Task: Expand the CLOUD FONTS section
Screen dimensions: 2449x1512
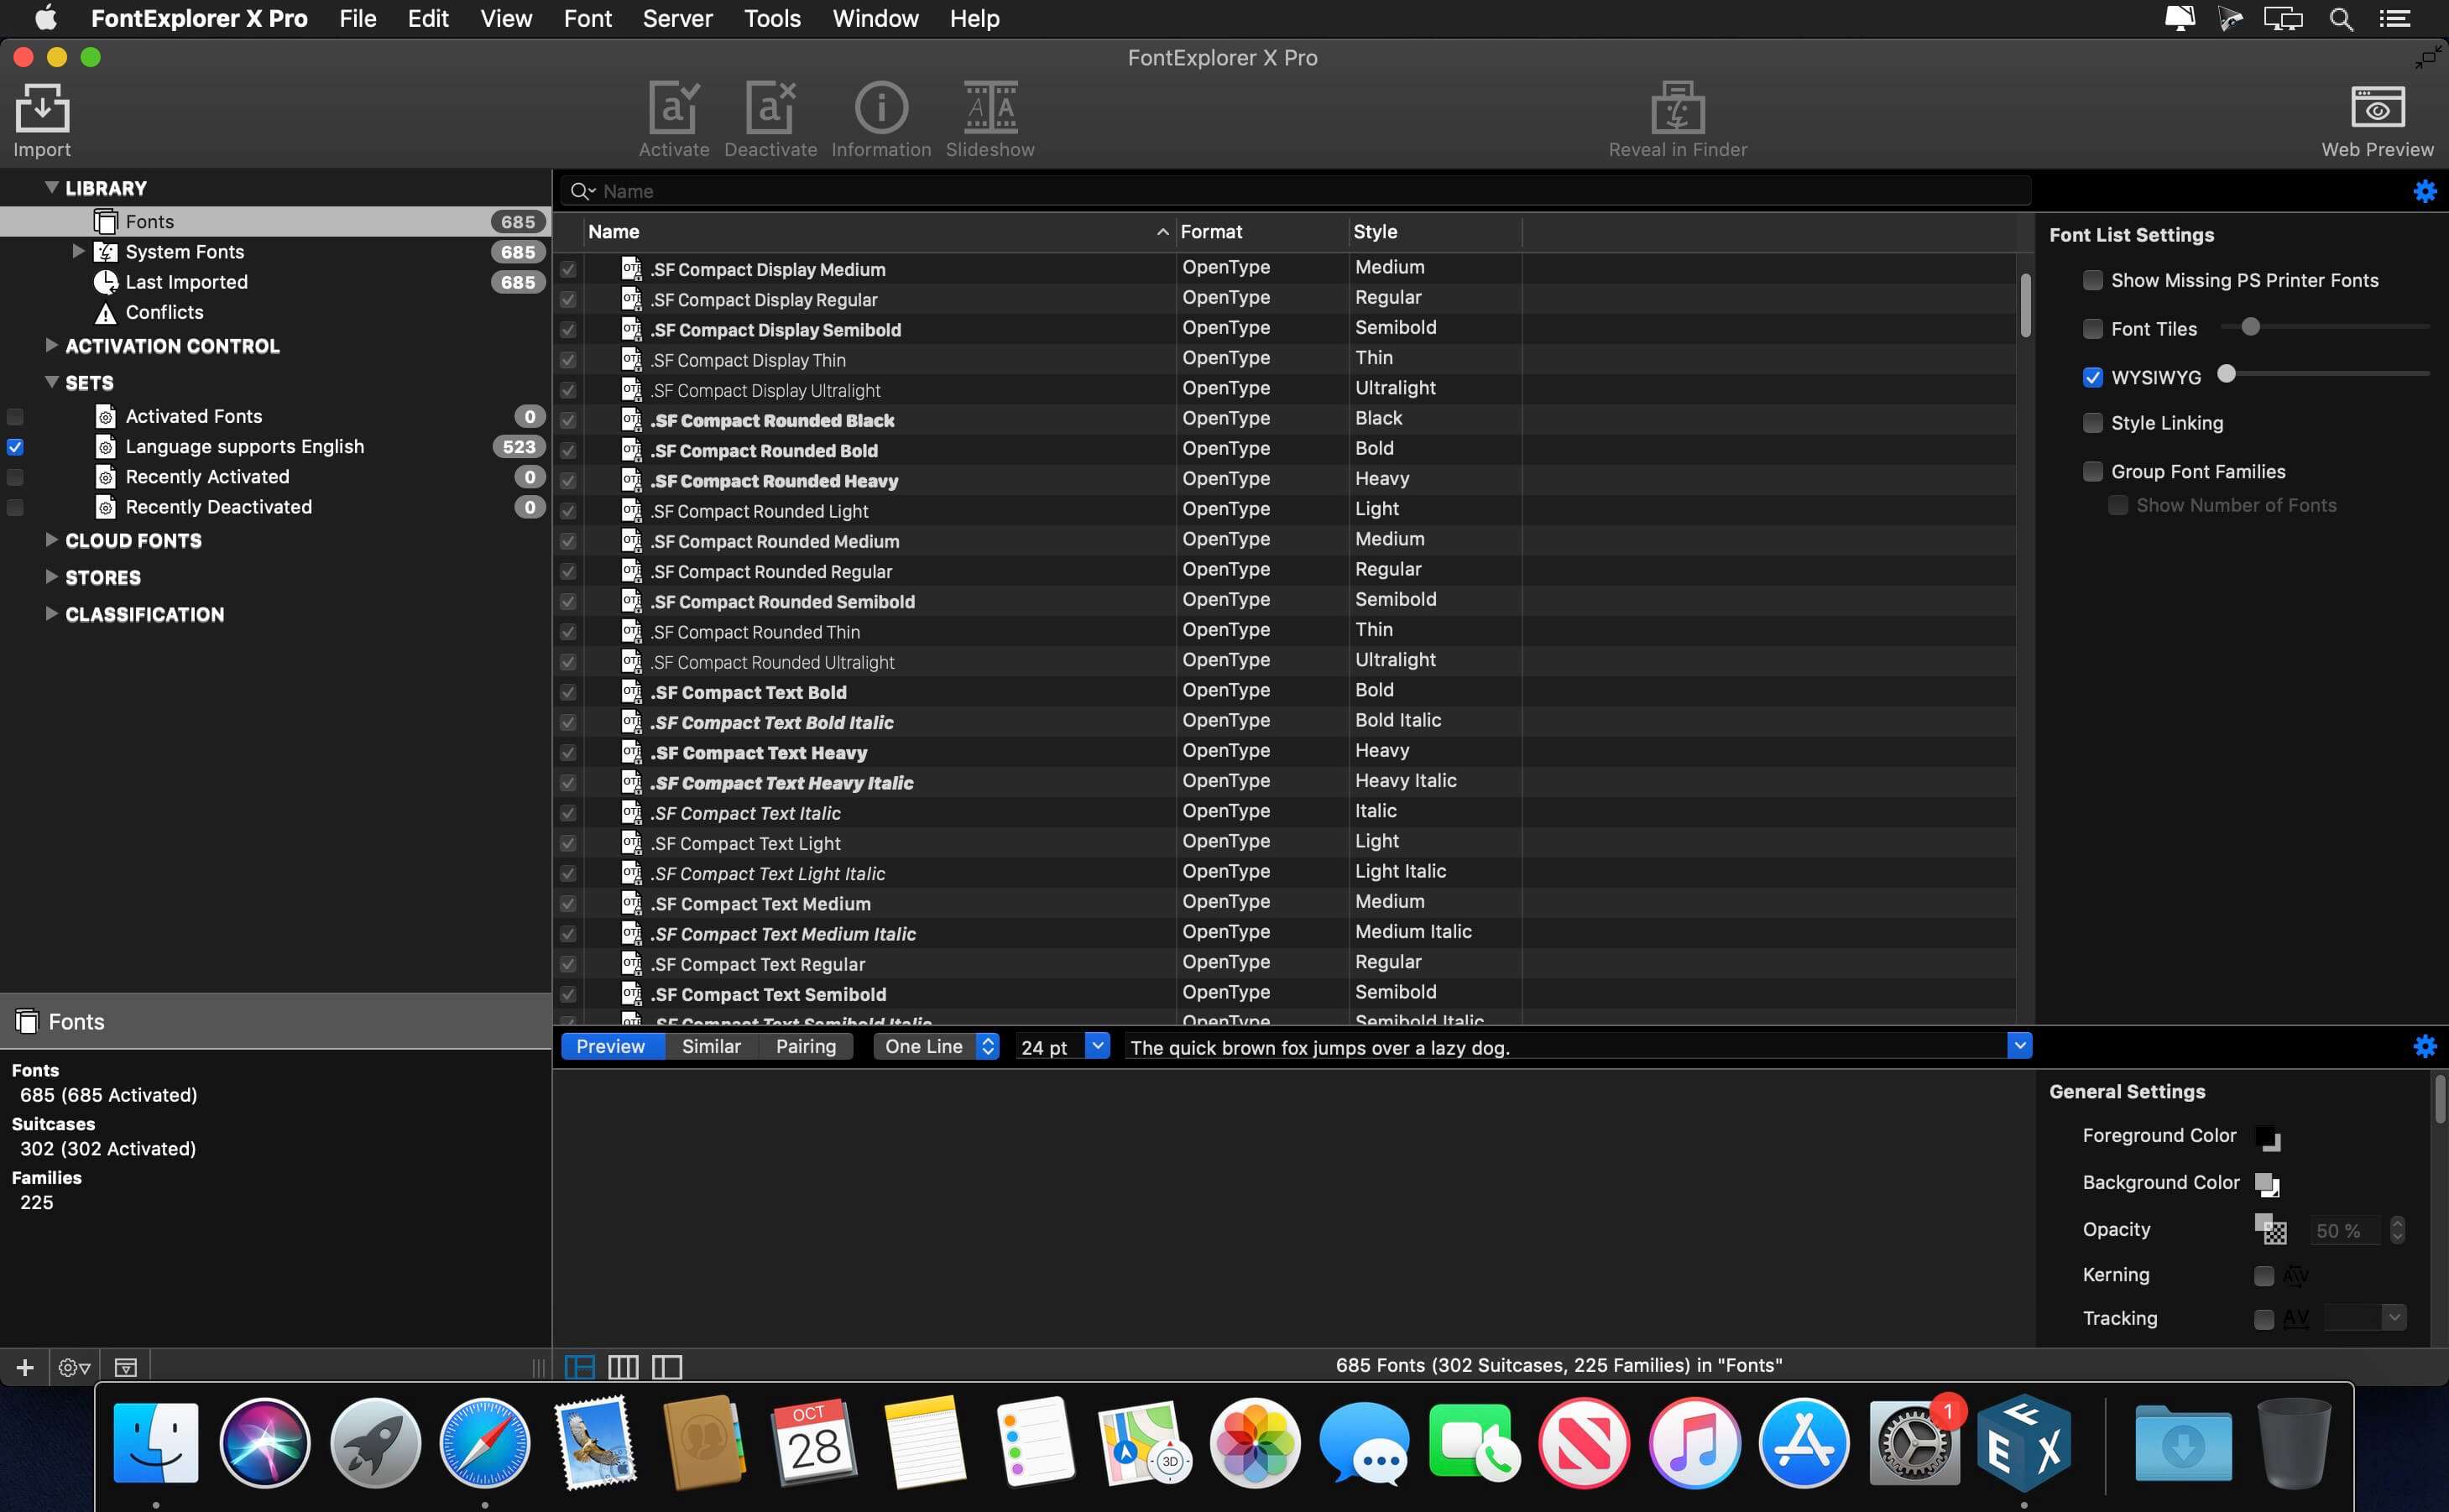Action: pyautogui.click(x=49, y=540)
